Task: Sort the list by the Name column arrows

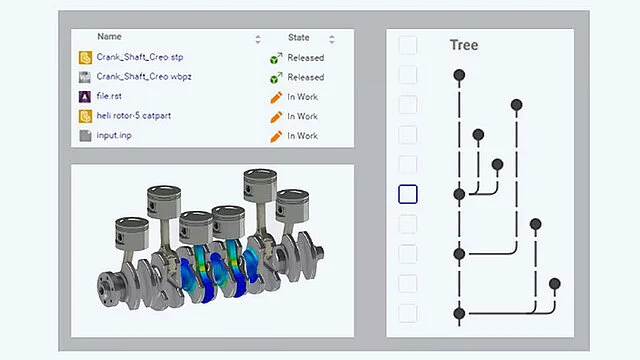Action: [x=258, y=39]
